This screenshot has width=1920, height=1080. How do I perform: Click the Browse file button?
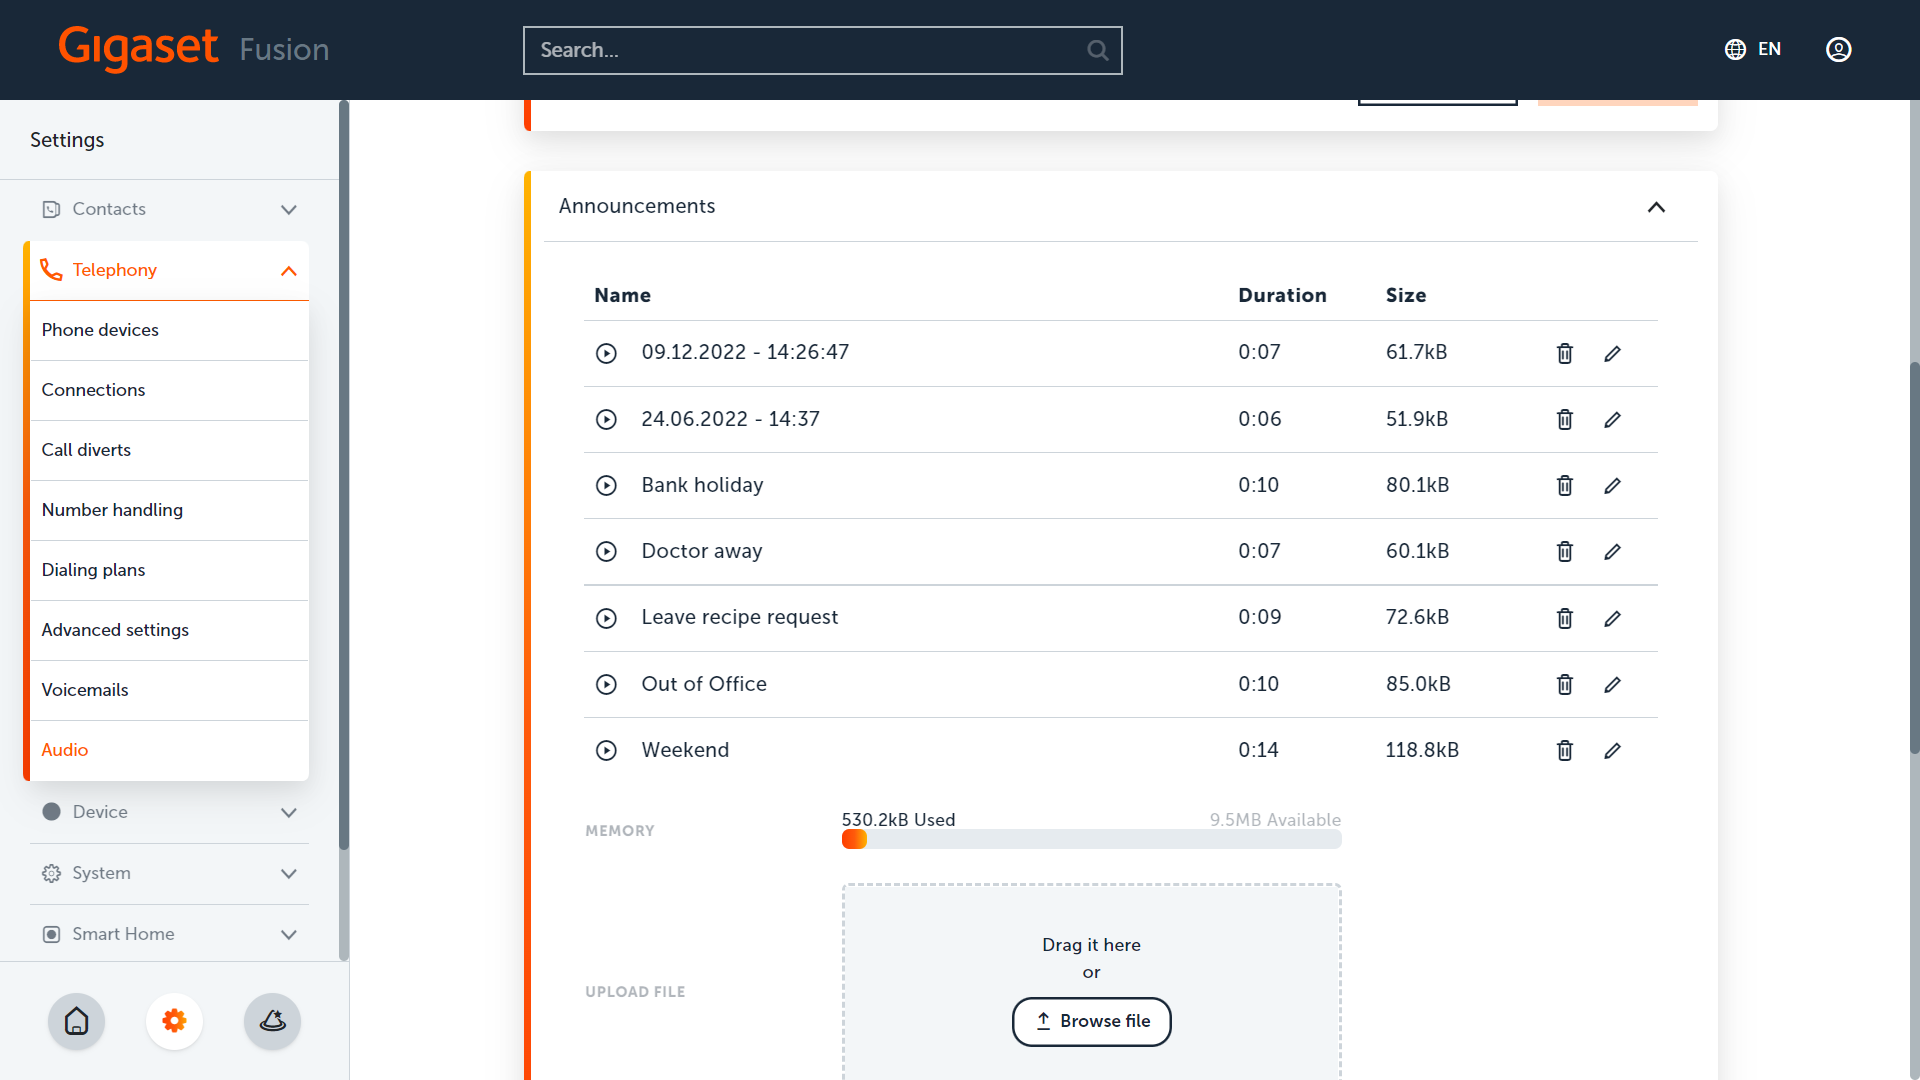pyautogui.click(x=1091, y=1021)
